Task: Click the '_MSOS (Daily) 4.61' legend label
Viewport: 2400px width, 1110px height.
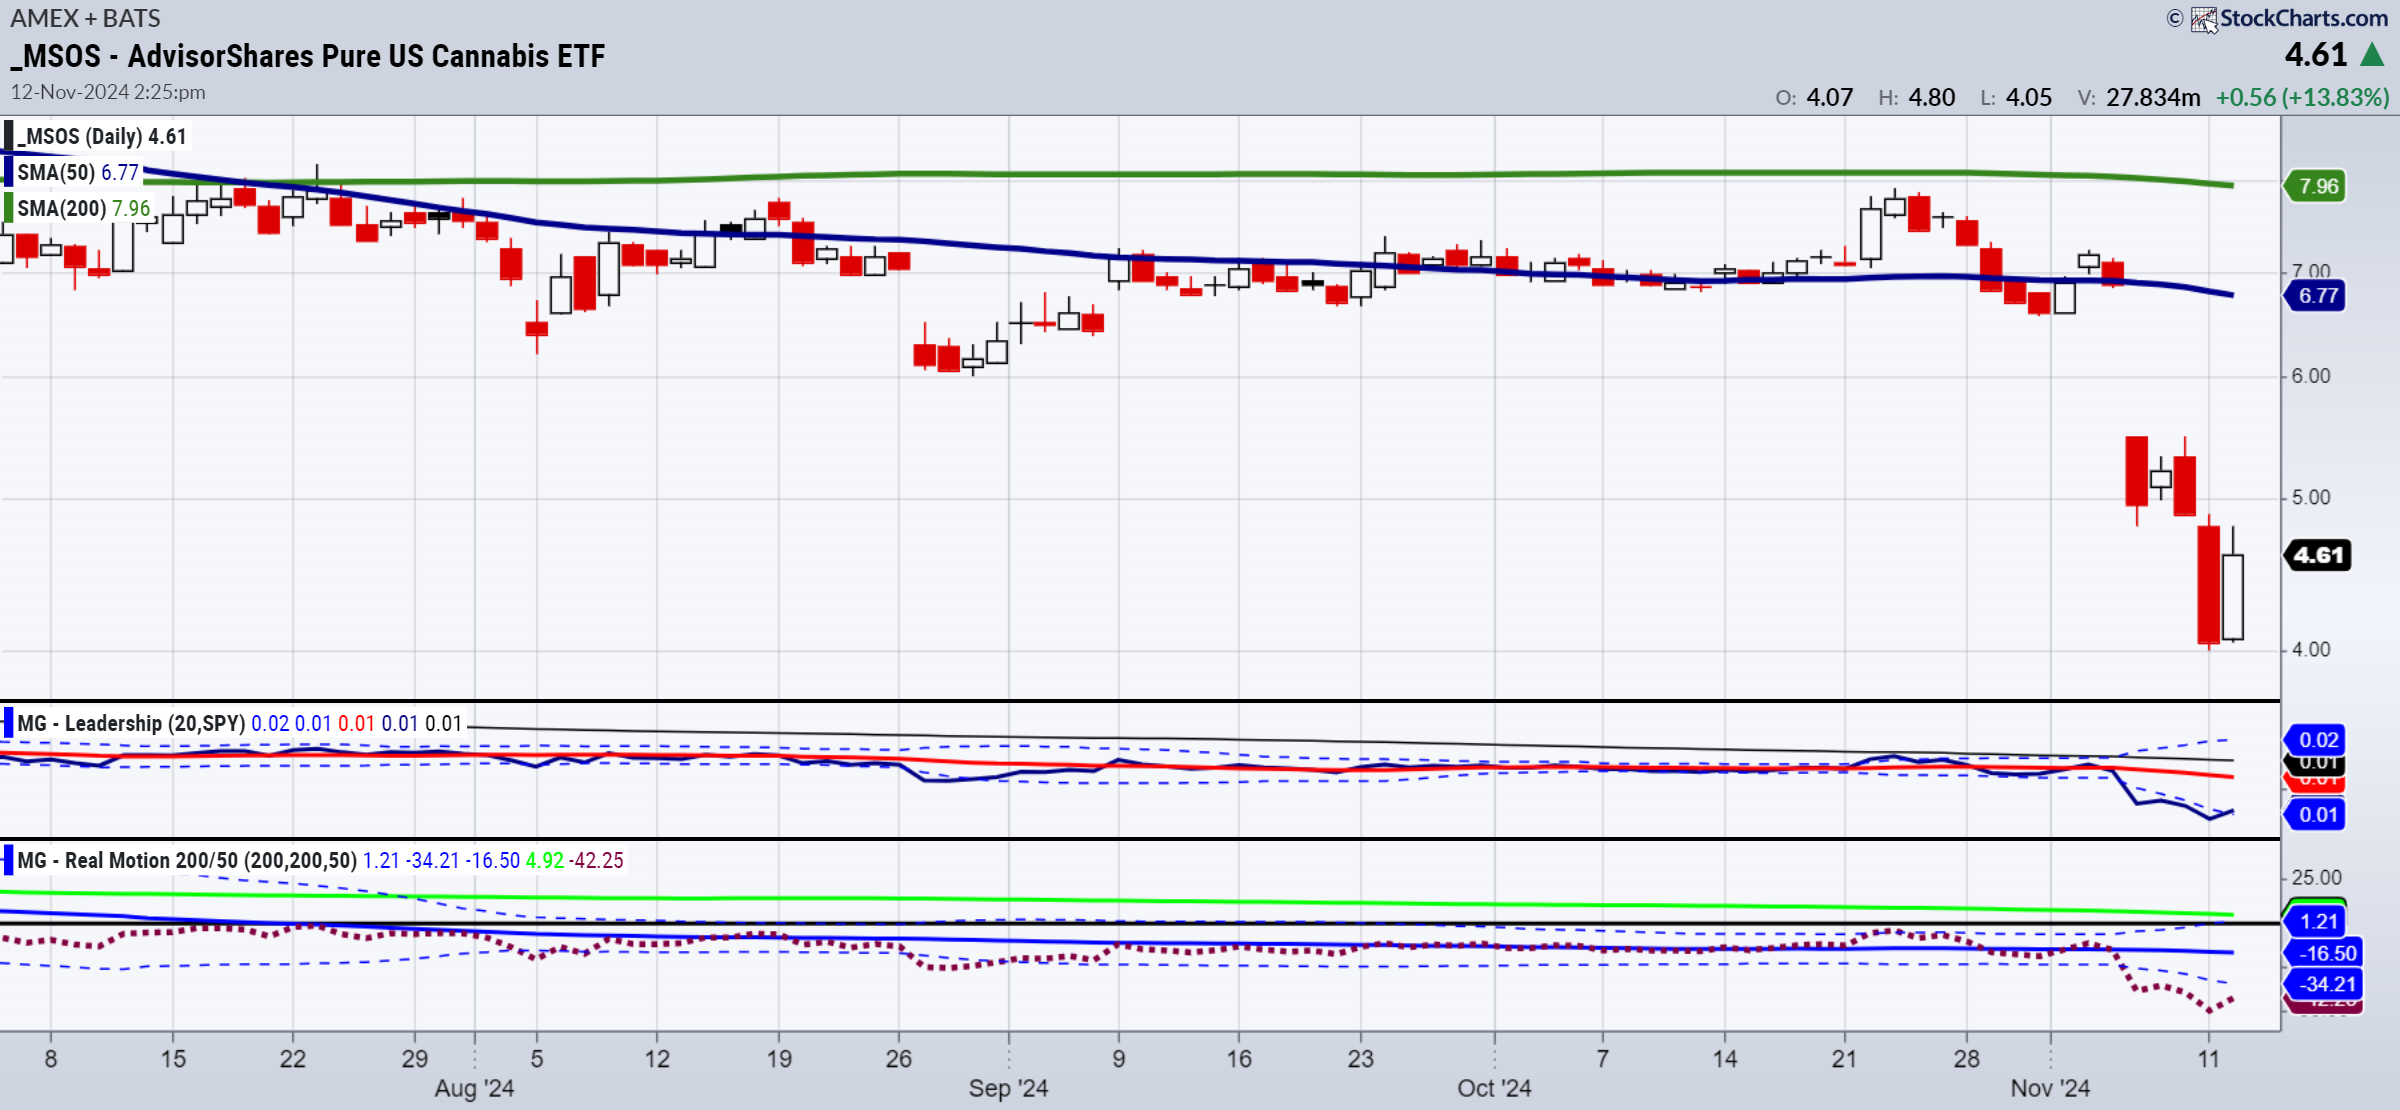Action: click(102, 136)
